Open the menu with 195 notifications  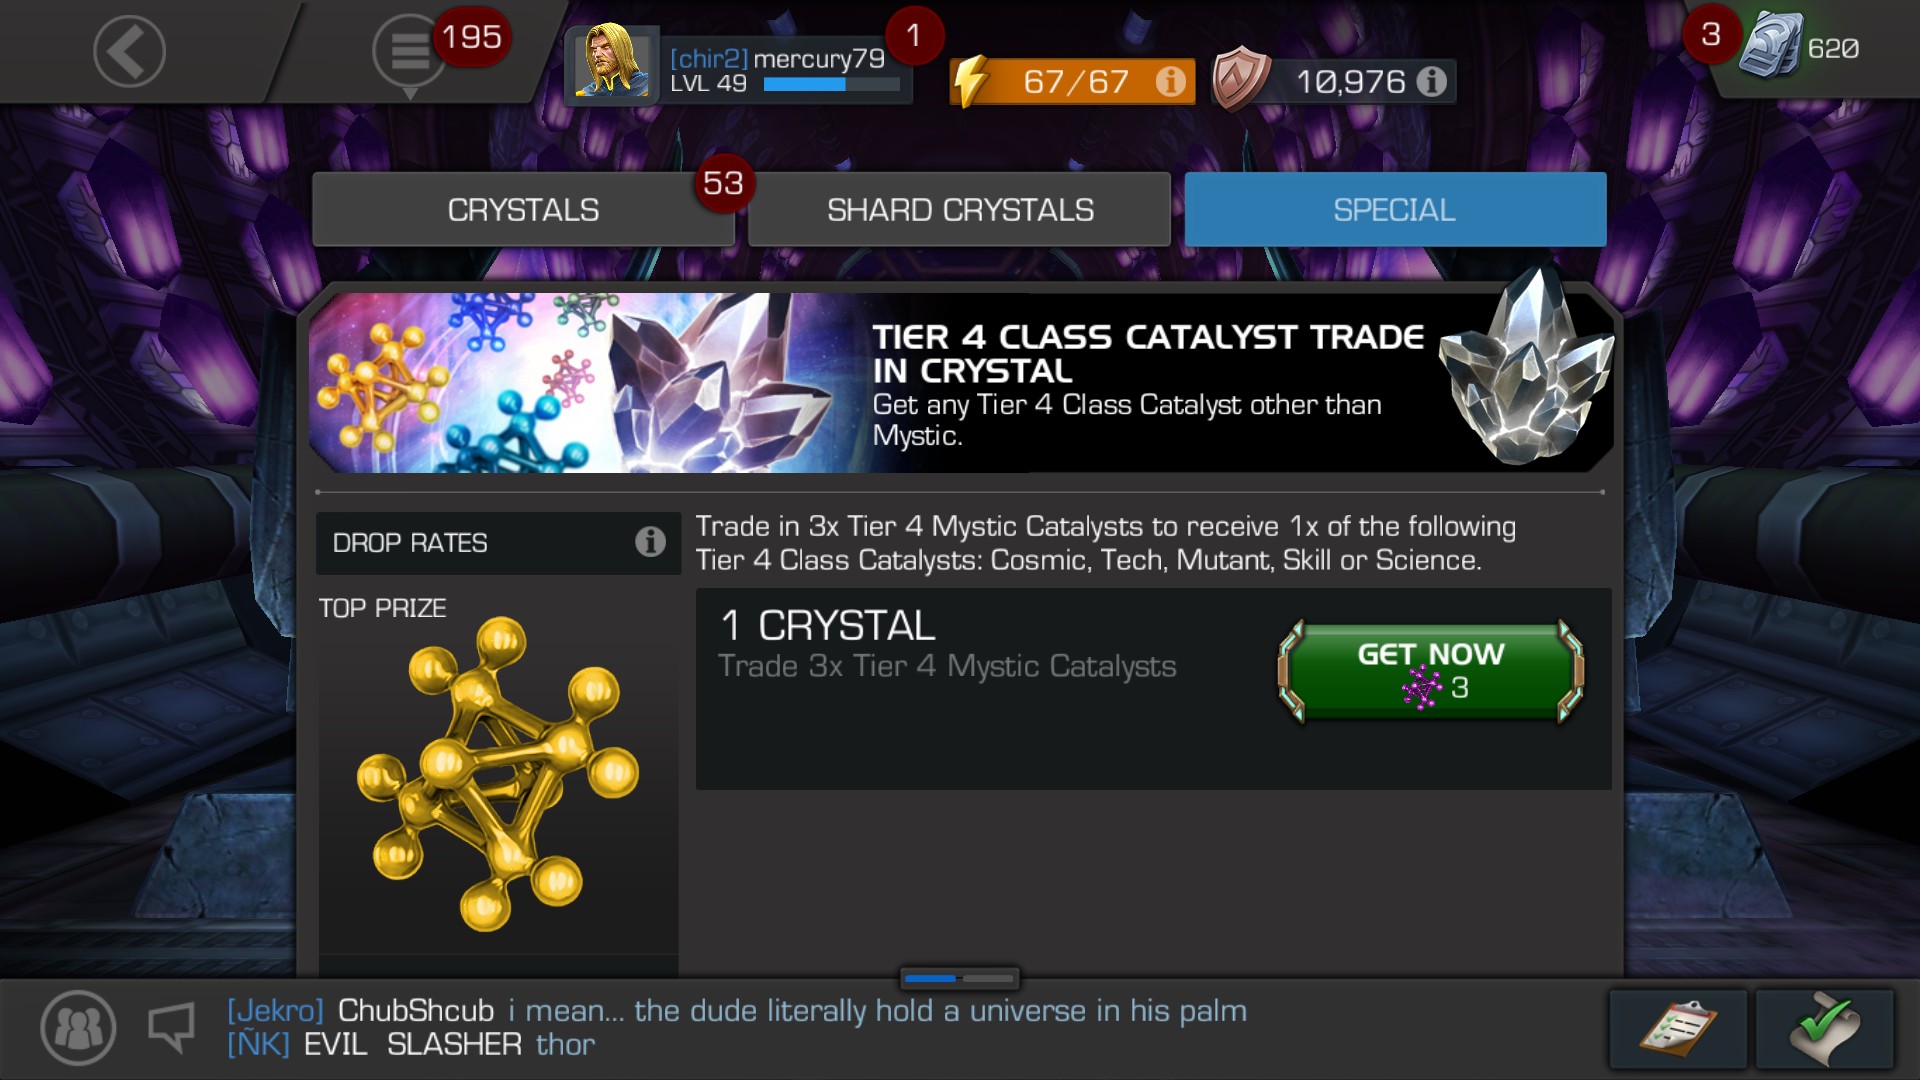point(409,51)
